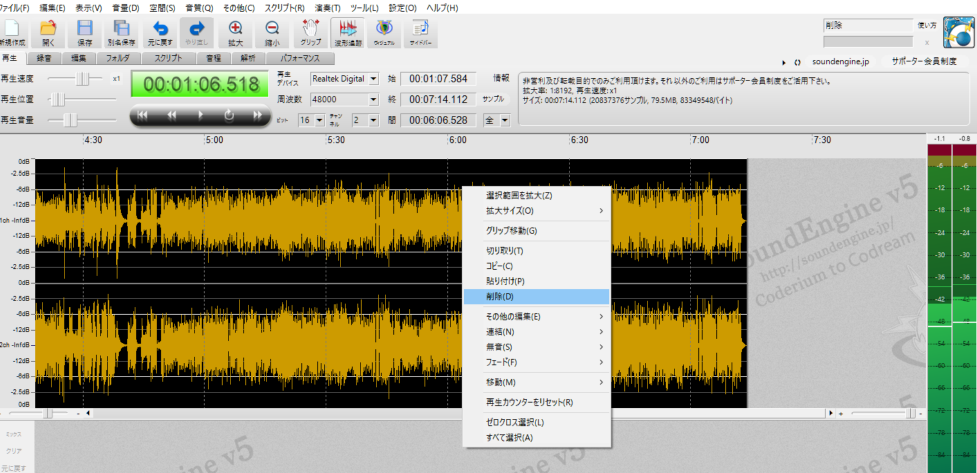The width and height of the screenshot is (977, 473).
Task: Jump to start with the skip-back button
Action: point(142,115)
